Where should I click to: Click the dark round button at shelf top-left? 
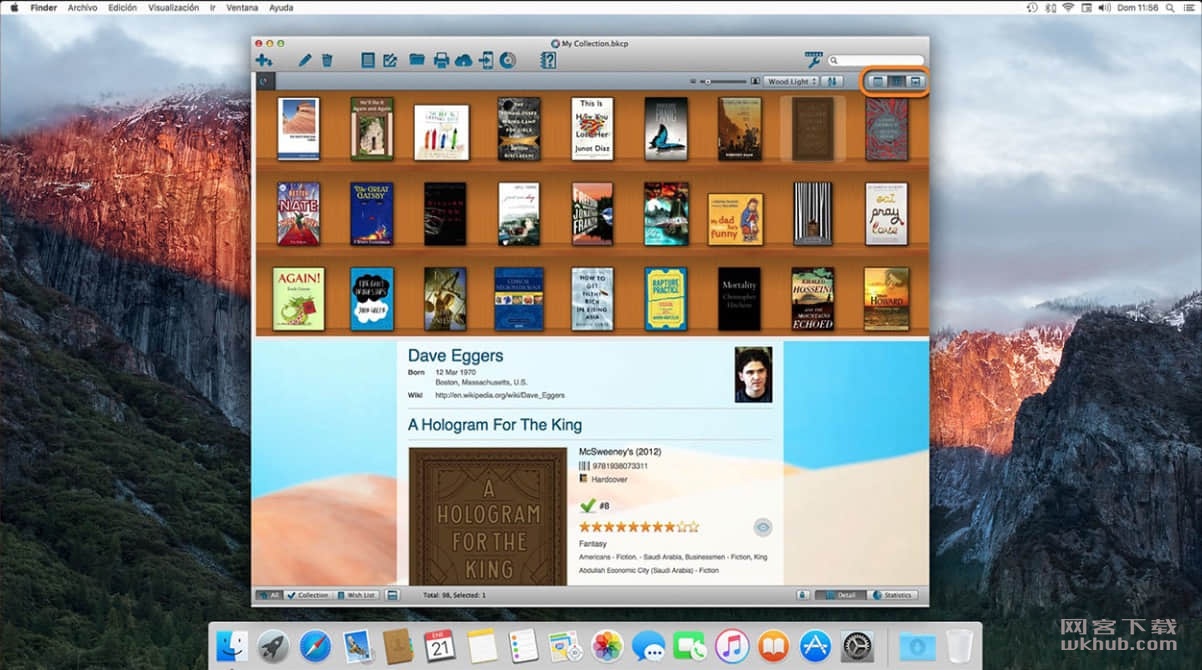click(x=265, y=82)
